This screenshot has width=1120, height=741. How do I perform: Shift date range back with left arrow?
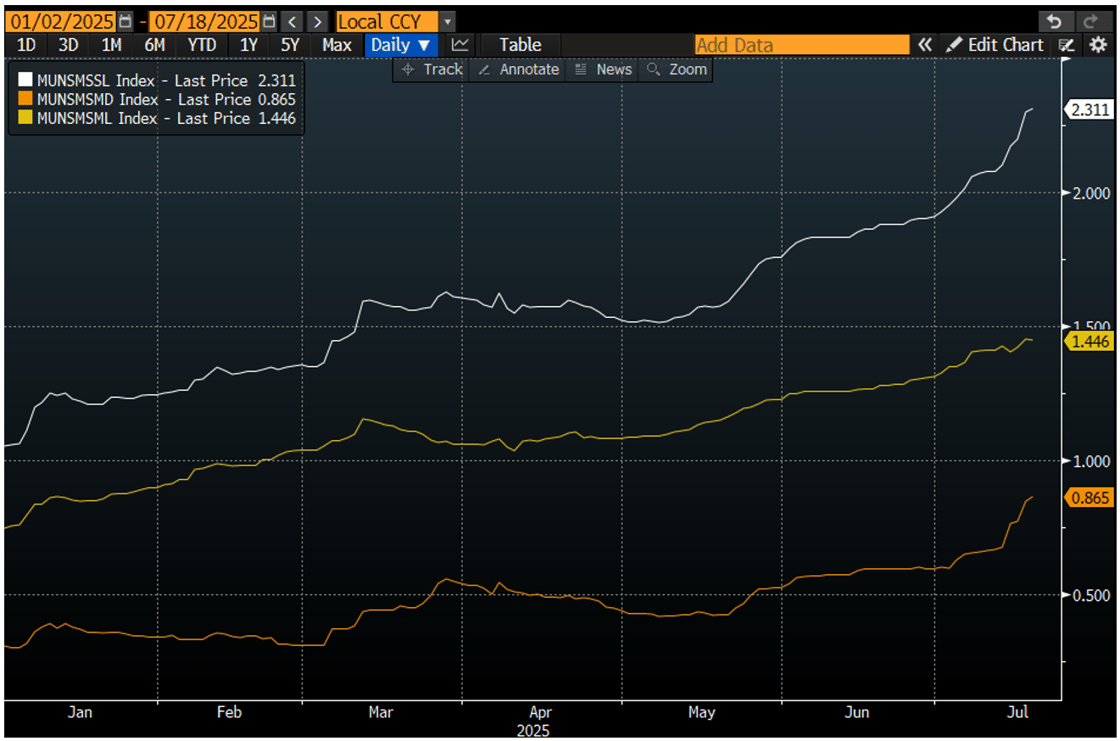(290, 21)
